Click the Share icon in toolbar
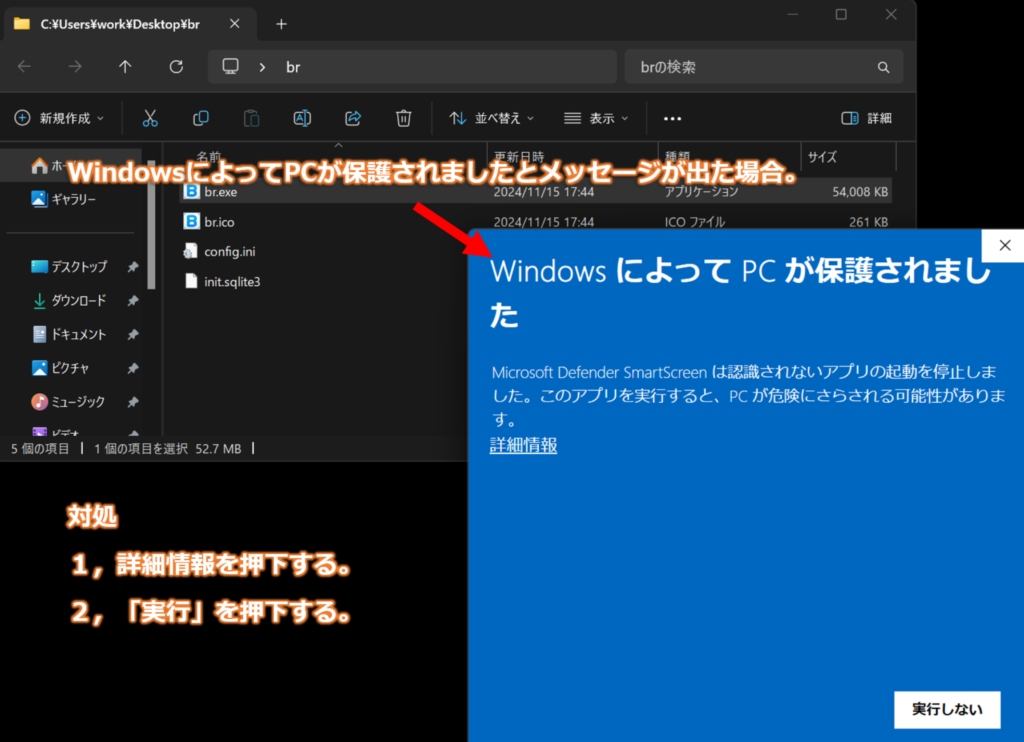The image size is (1024, 742). click(x=353, y=118)
